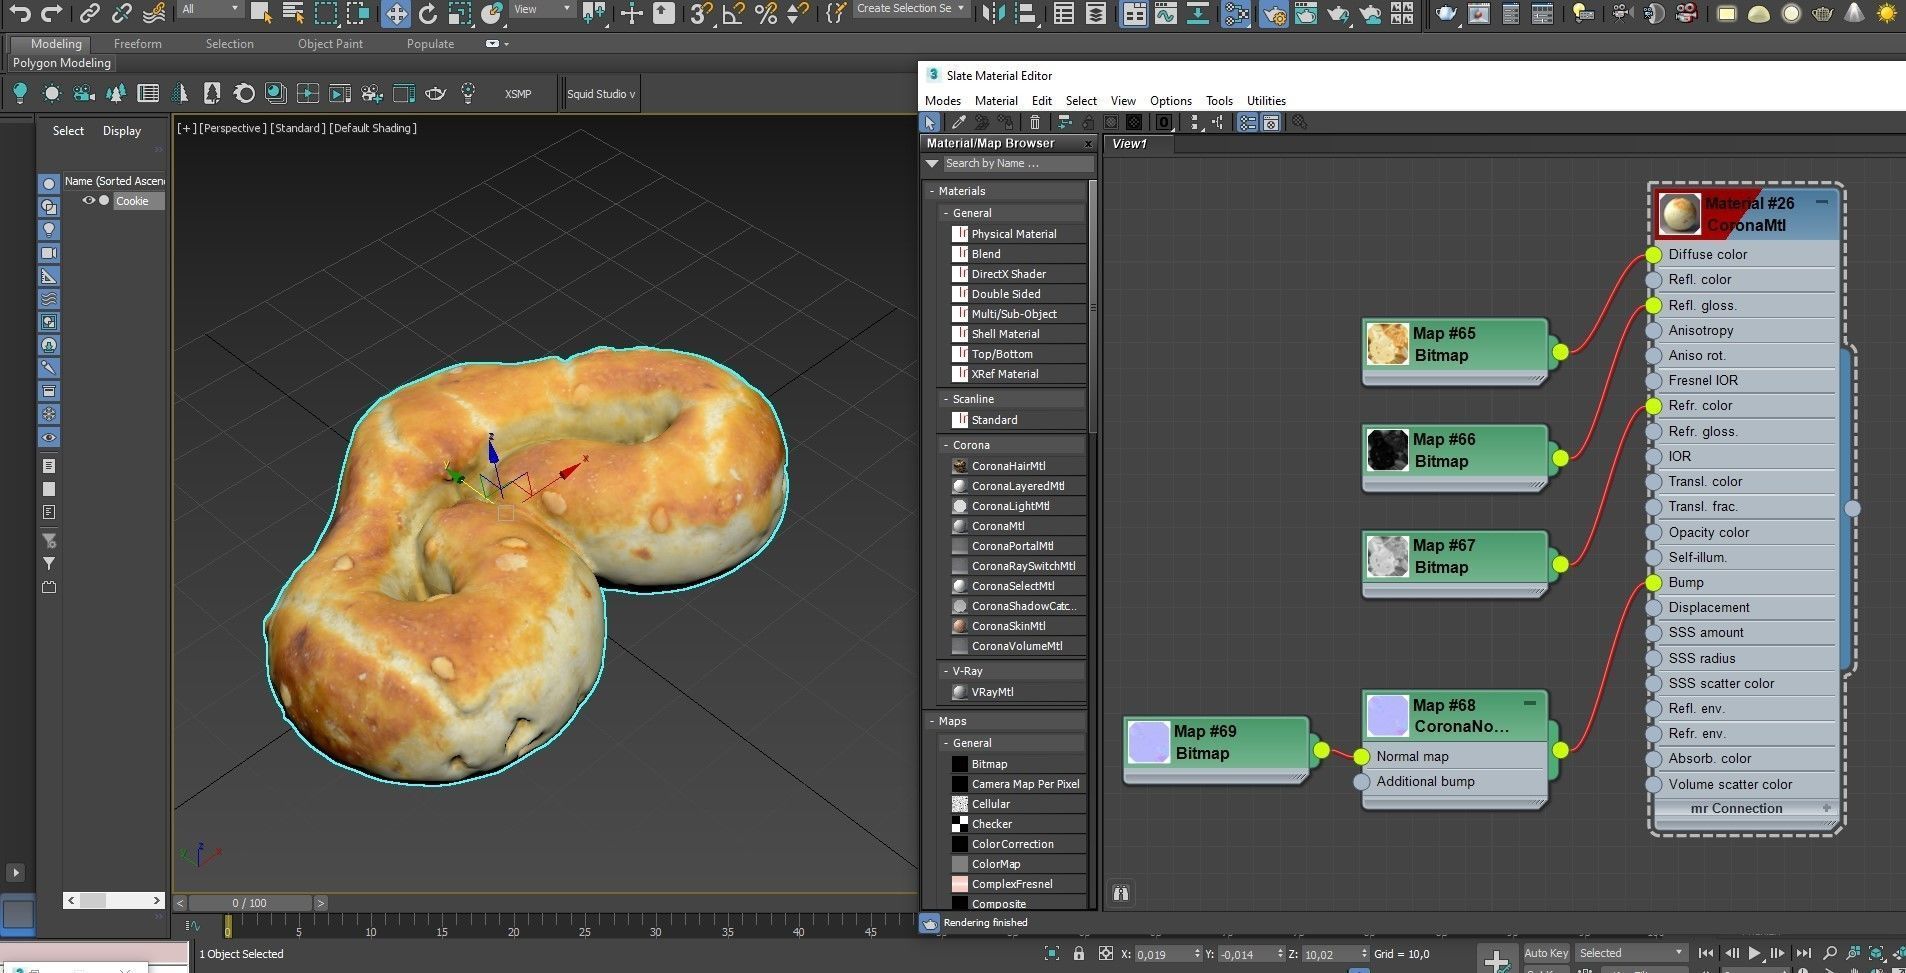Click the XSMP button
This screenshot has height=973, width=1906.
click(x=518, y=94)
